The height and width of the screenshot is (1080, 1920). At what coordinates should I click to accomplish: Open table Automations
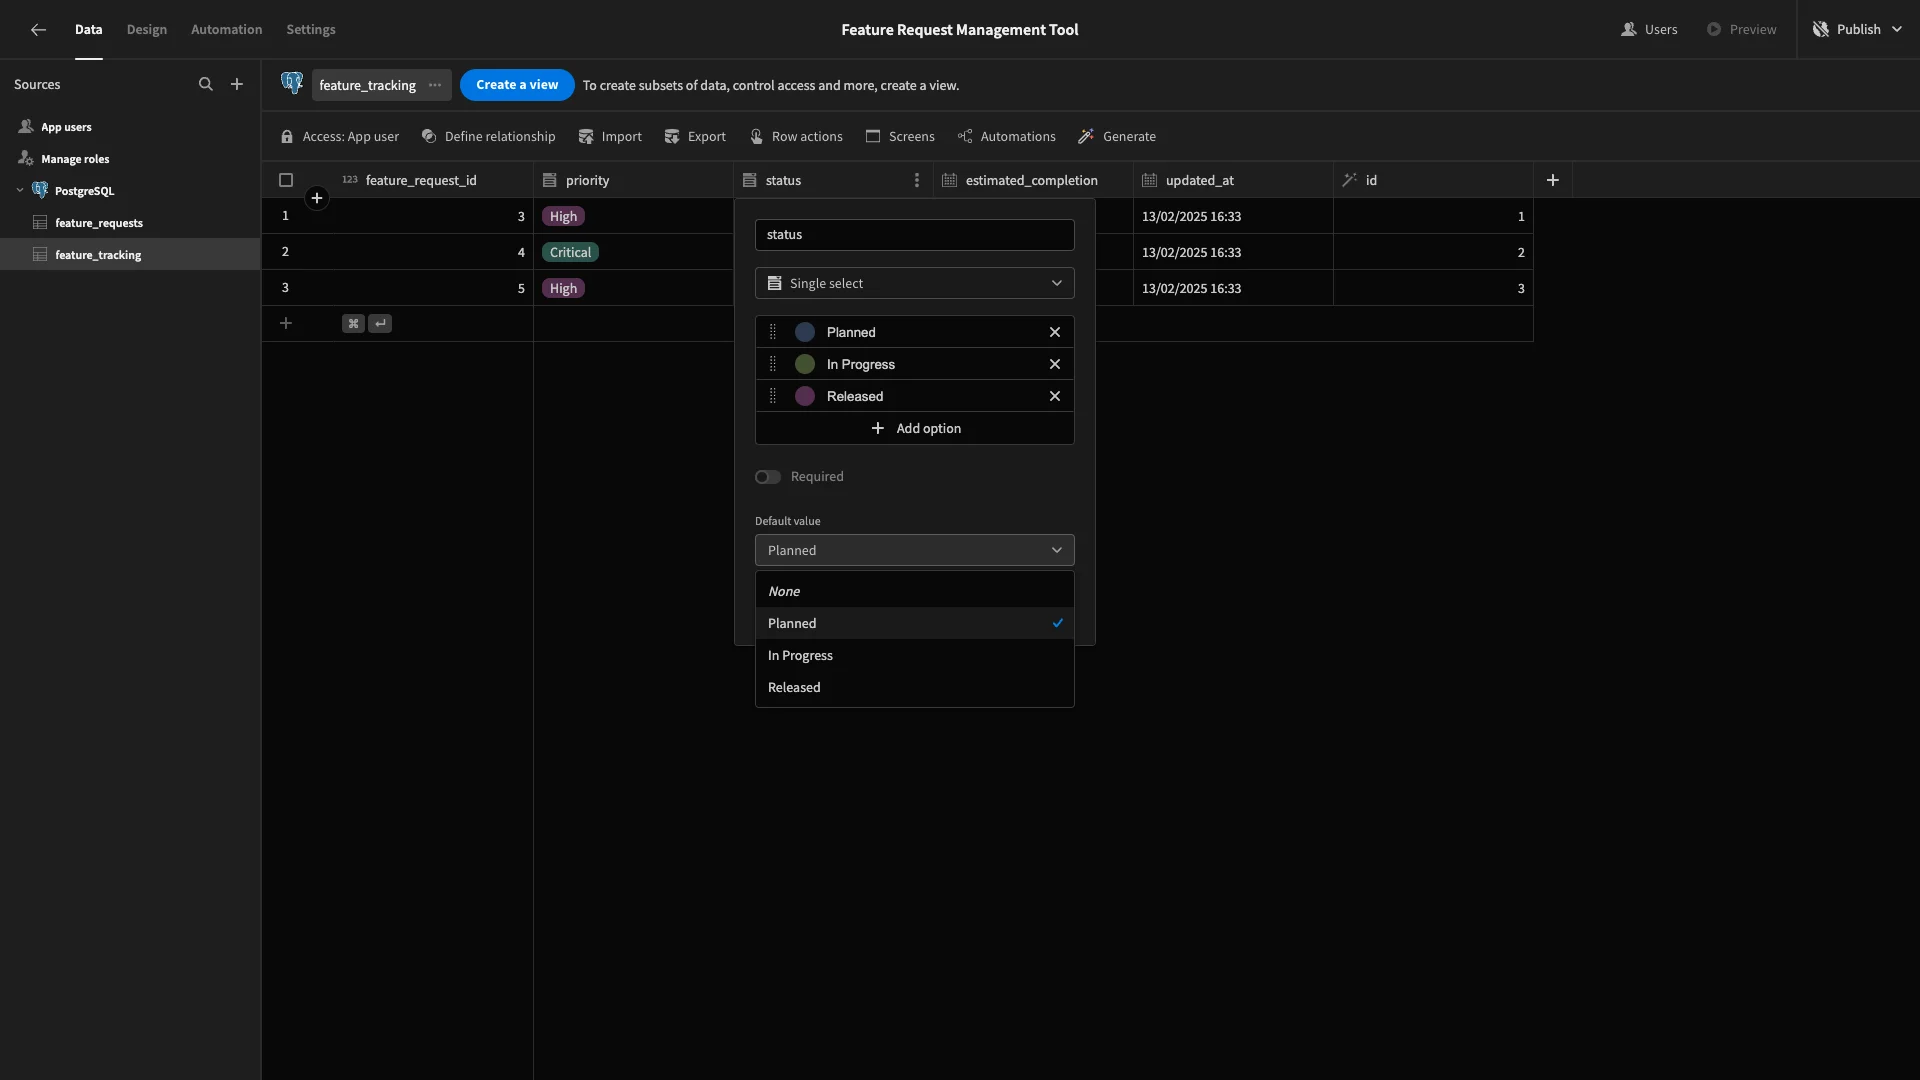[1006, 137]
